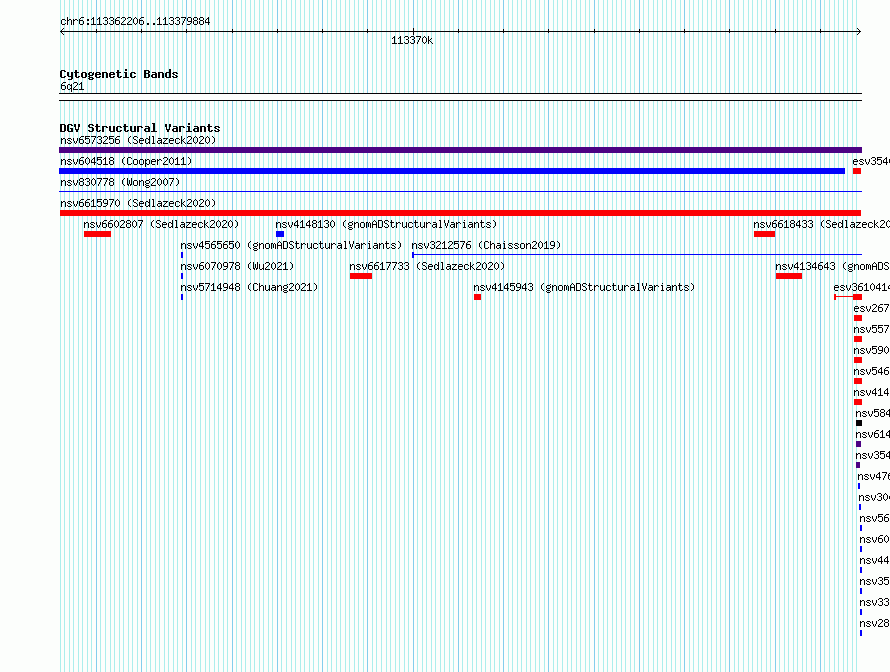Click the thin blue line under nsv830778
The width and height of the screenshot is (890, 672).
[x=460, y=192]
